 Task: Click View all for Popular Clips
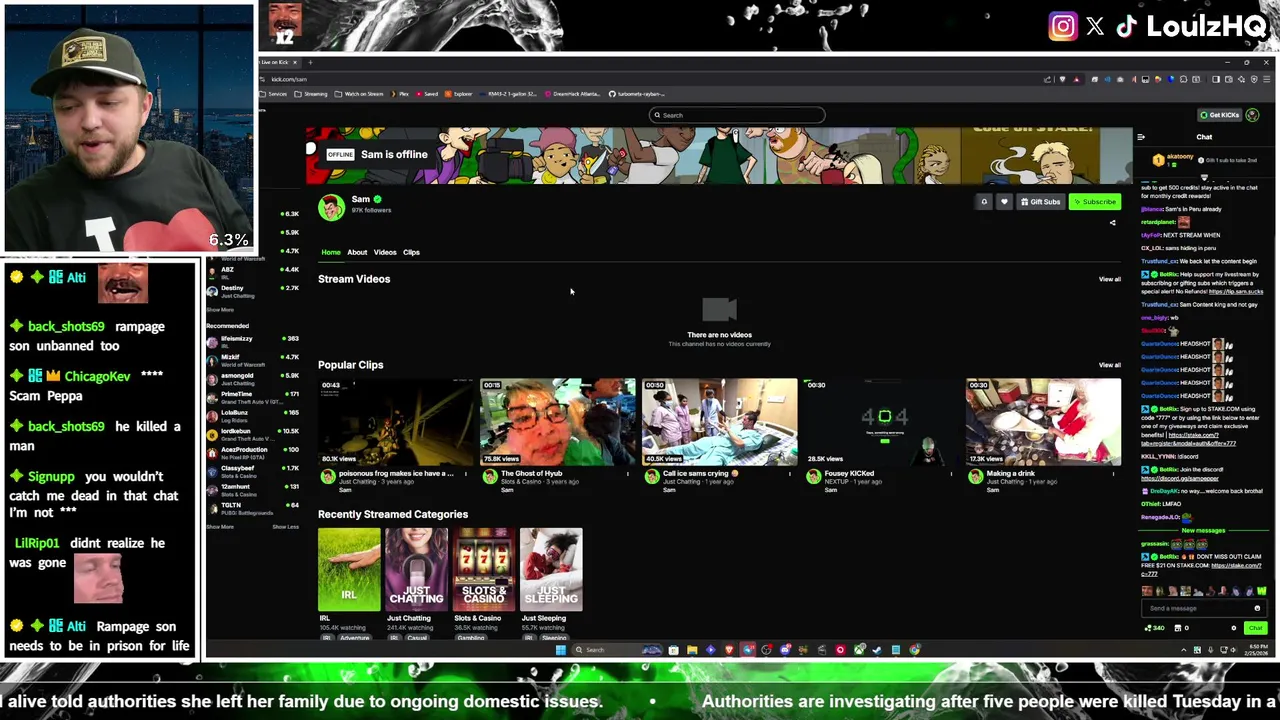[1110, 365]
